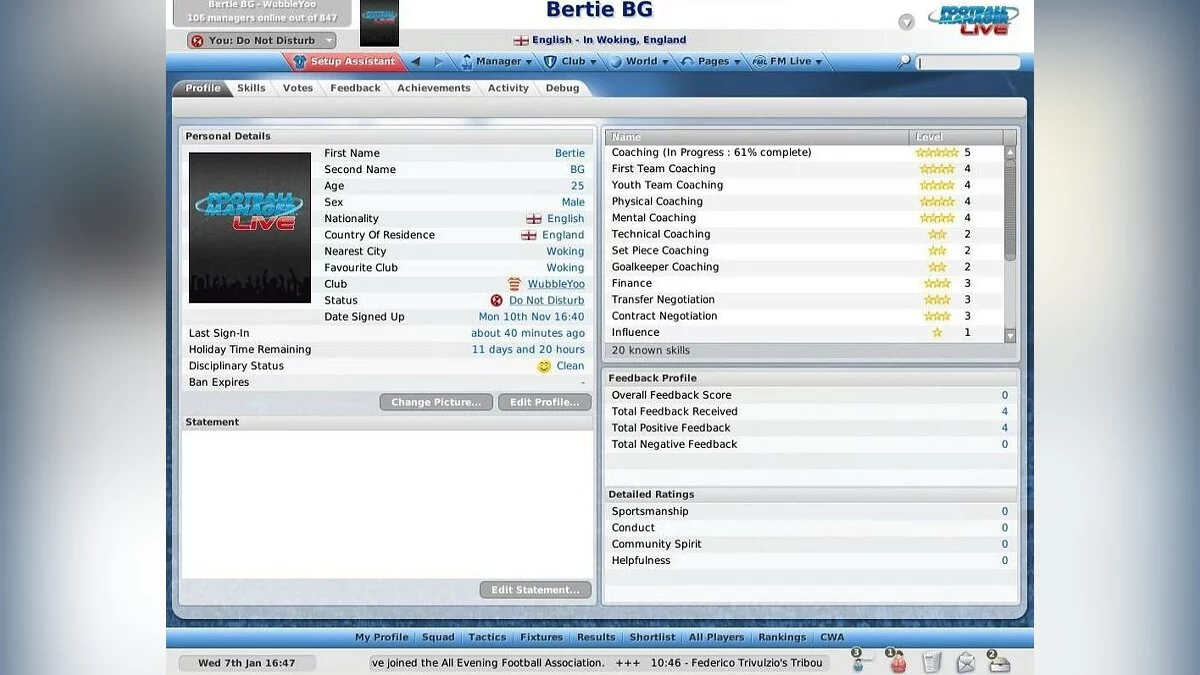
Task: Click the back navigation arrow
Action: click(416, 62)
